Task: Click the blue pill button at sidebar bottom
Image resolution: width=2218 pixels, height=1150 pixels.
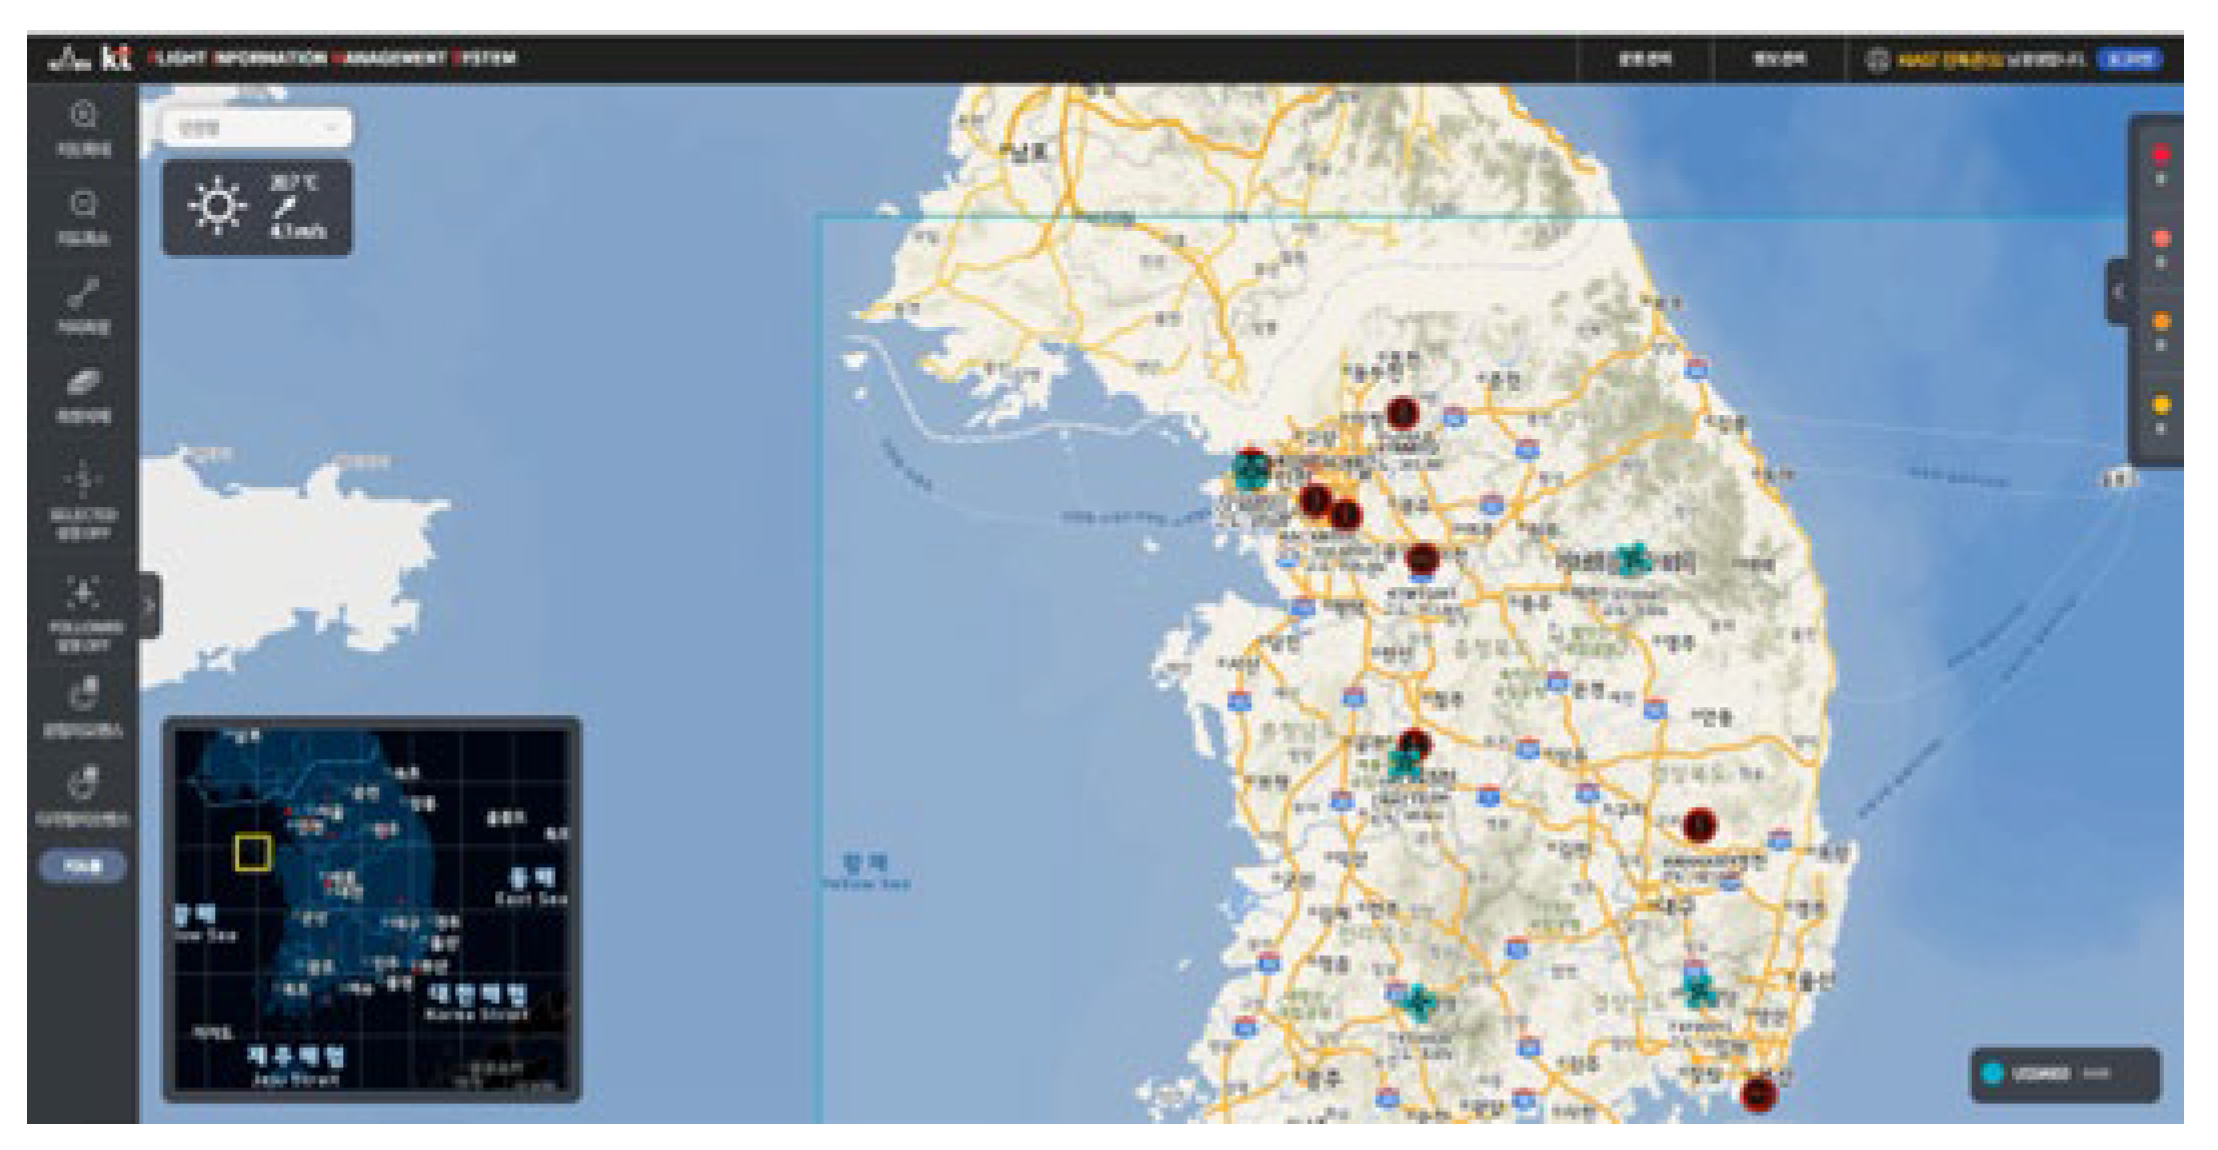Action: 83,866
